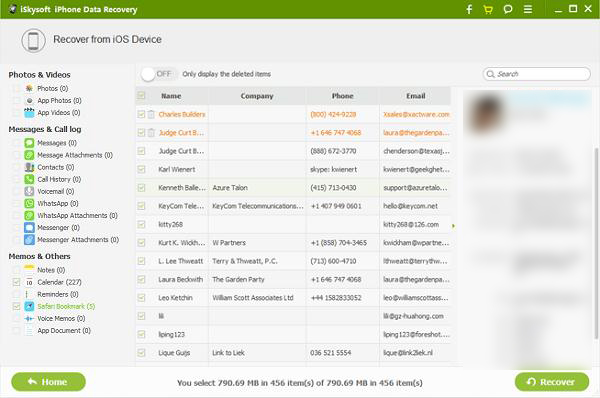Uncheck the Safari Bookmark checkbox
Image resolution: width=600 pixels, height=398 pixels.
point(16,306)
